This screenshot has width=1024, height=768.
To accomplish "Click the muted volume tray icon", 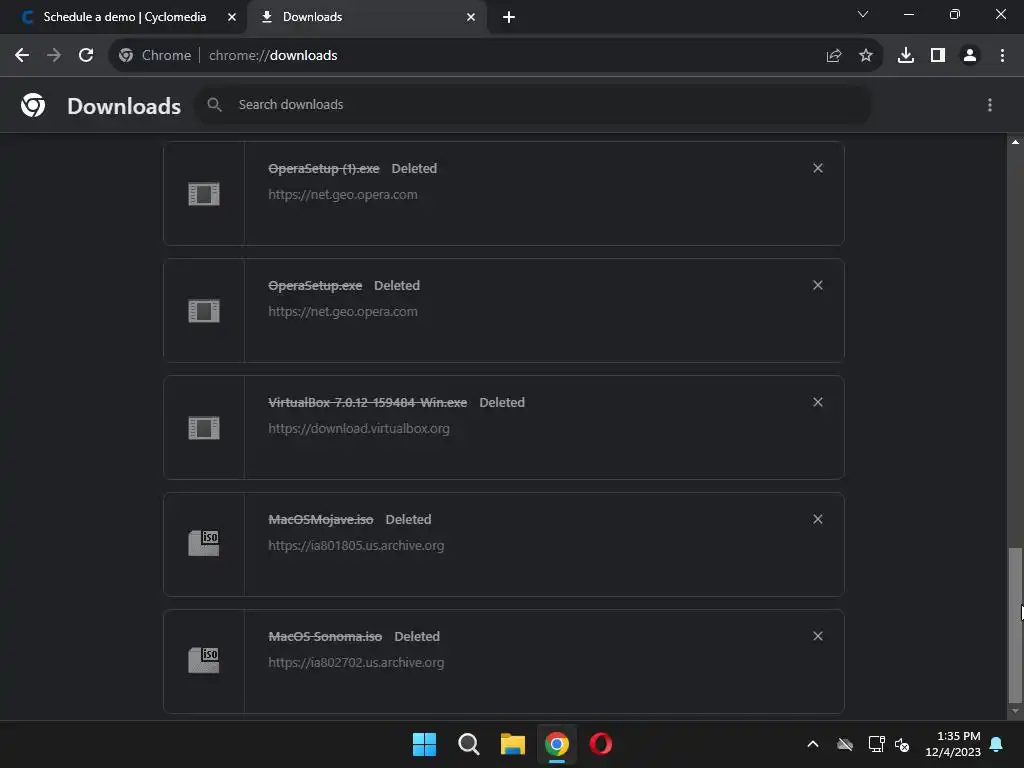I will (x=903, y=744).
